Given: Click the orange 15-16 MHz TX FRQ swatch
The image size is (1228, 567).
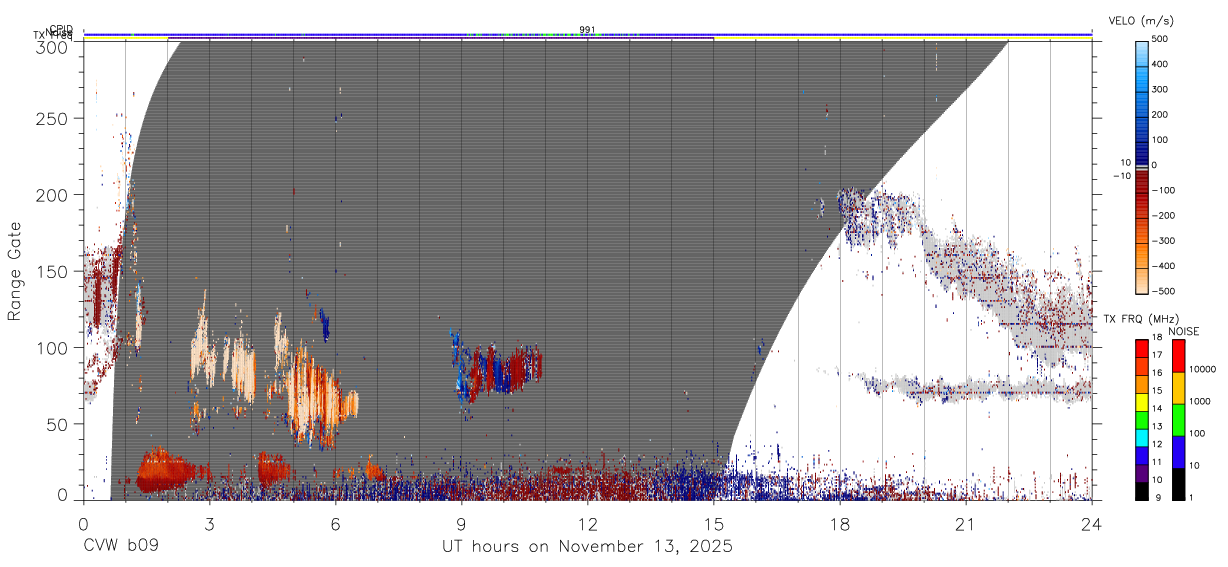Looking at the screenshot, I should (x=1142, y=384).
